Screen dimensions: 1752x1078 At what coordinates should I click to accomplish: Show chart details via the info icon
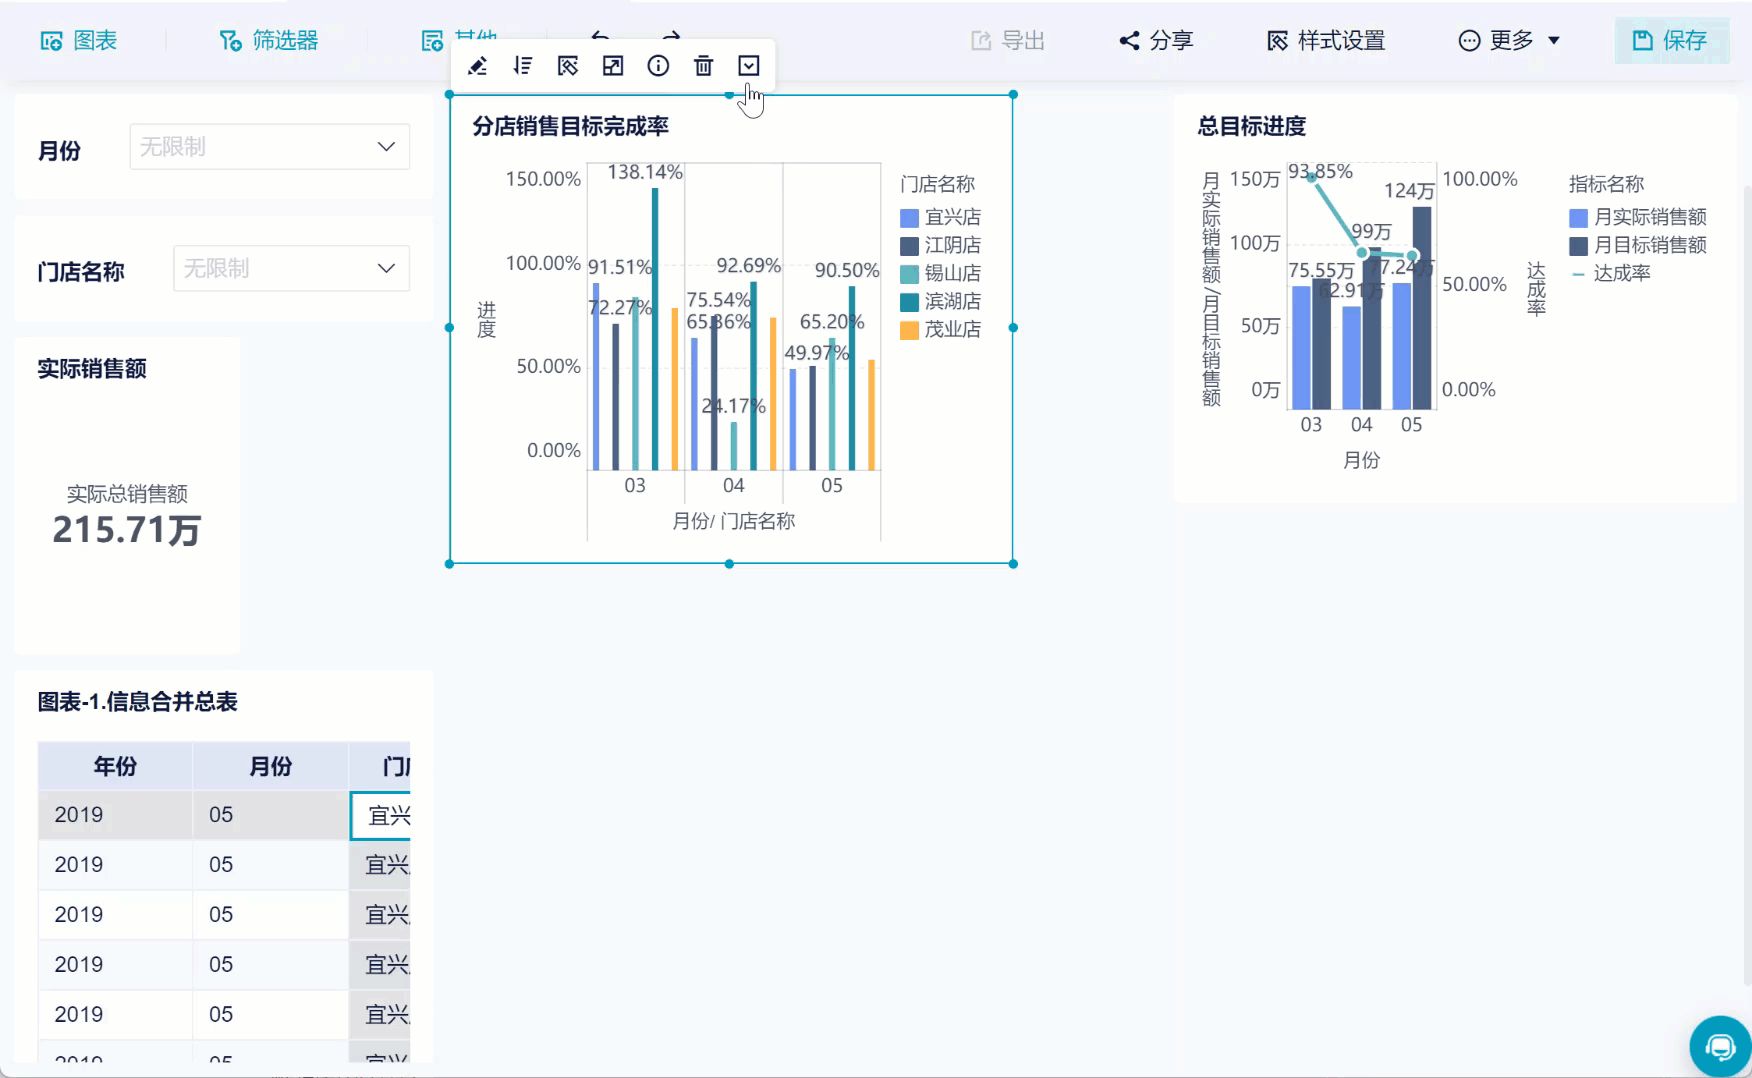(658, 66)
